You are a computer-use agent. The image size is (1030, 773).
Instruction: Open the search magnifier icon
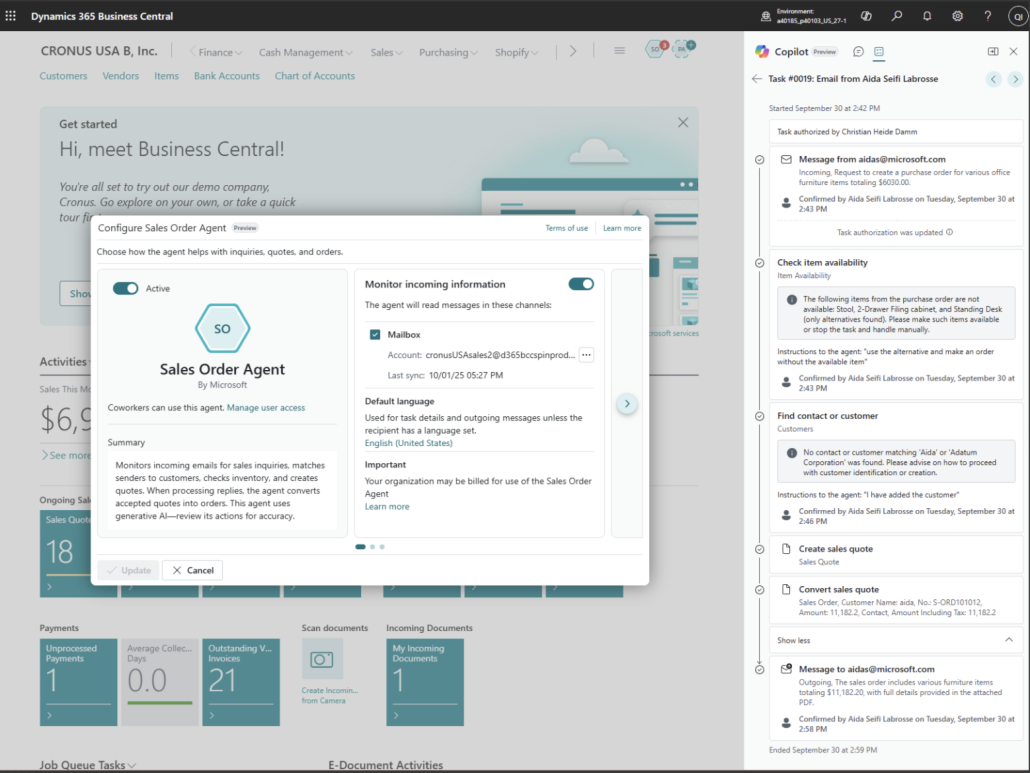tap(897, 16)
